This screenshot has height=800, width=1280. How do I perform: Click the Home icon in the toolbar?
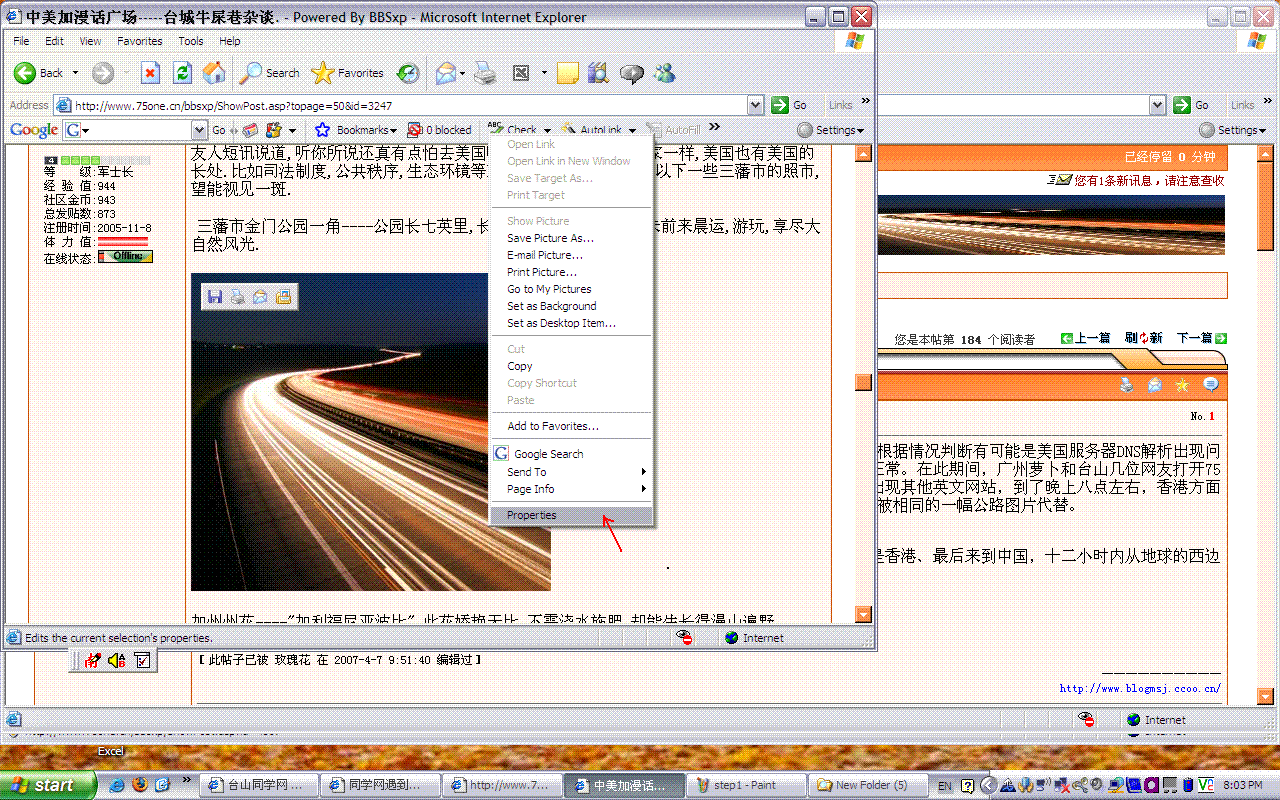pos(214,73)
